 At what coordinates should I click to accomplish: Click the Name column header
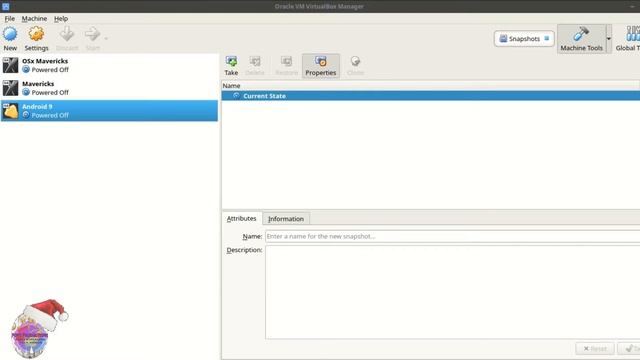431,86
